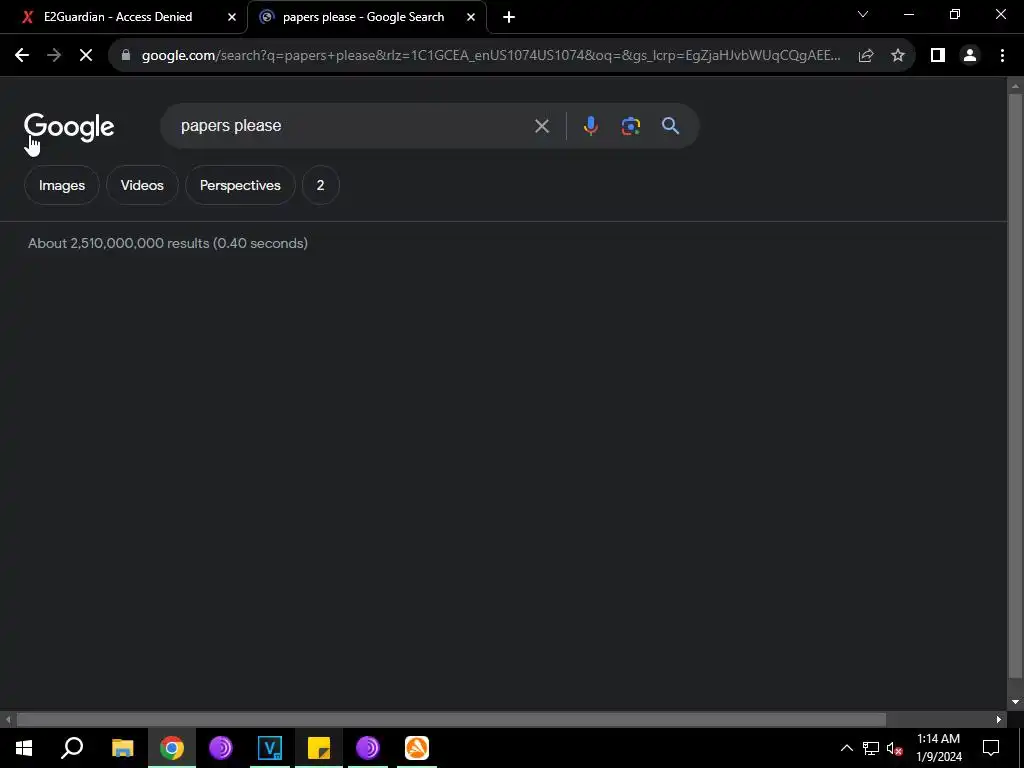Open the Windows Start menu
1024x768 pixels.
24,748
